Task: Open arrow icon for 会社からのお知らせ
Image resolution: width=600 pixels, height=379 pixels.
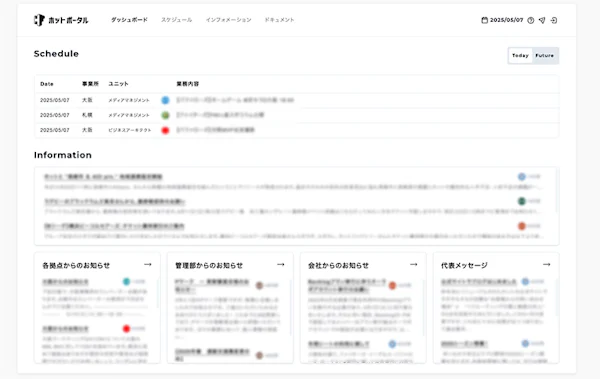Action: tap(414, 265)
